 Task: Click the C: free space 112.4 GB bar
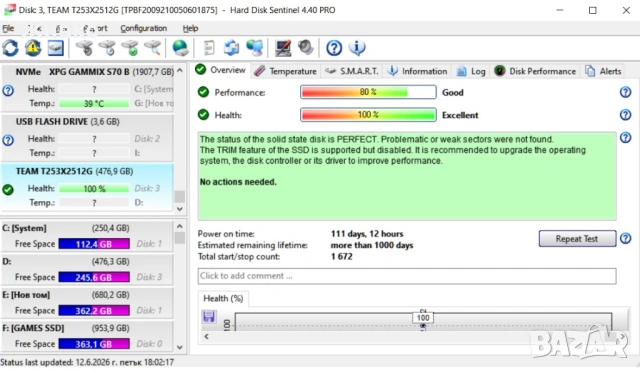94,244
